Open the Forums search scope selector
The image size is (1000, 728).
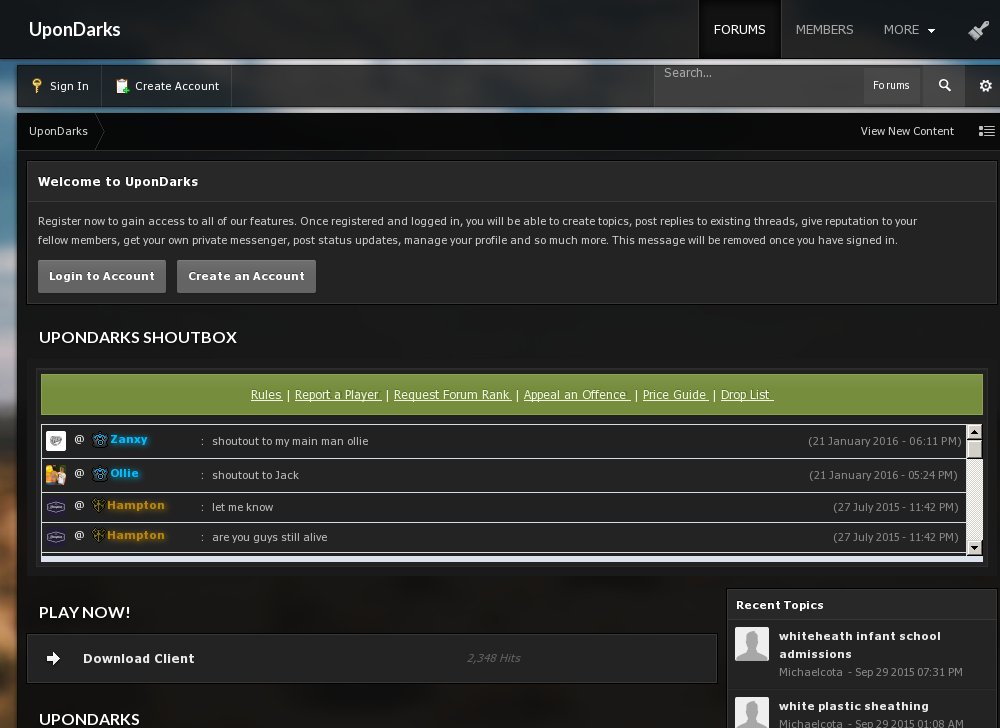[x=891, y=86]
